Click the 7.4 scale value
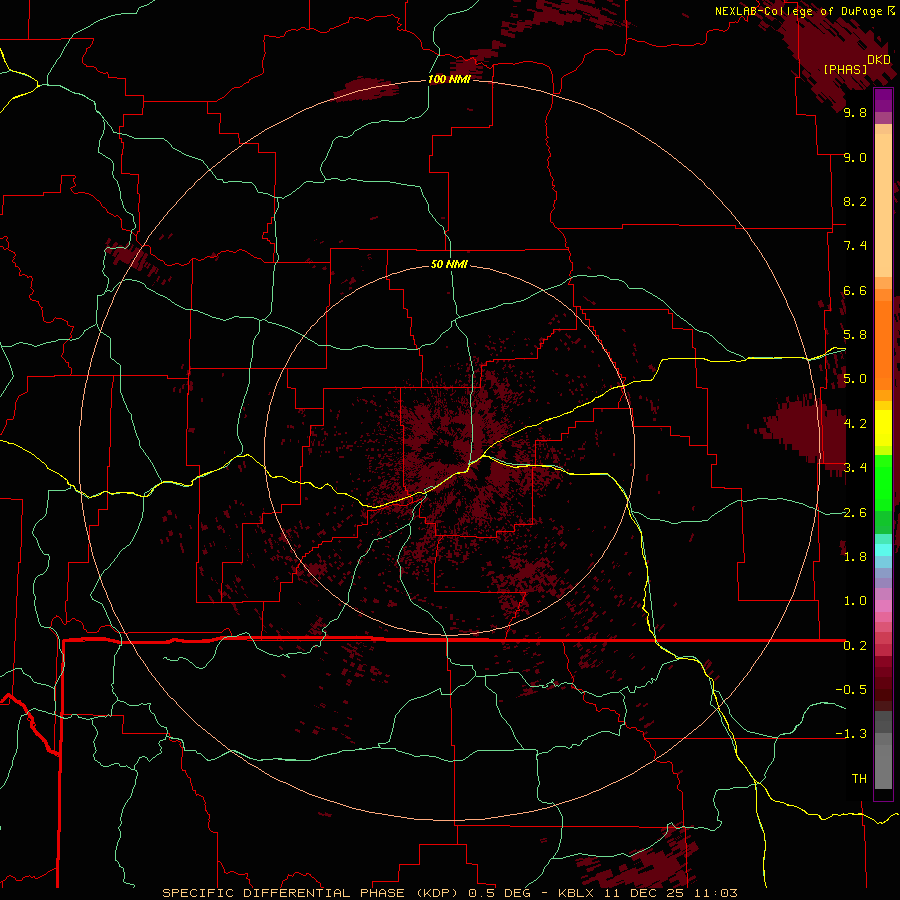900x900 pixels. pyautogui.click(x=855, y=246)
